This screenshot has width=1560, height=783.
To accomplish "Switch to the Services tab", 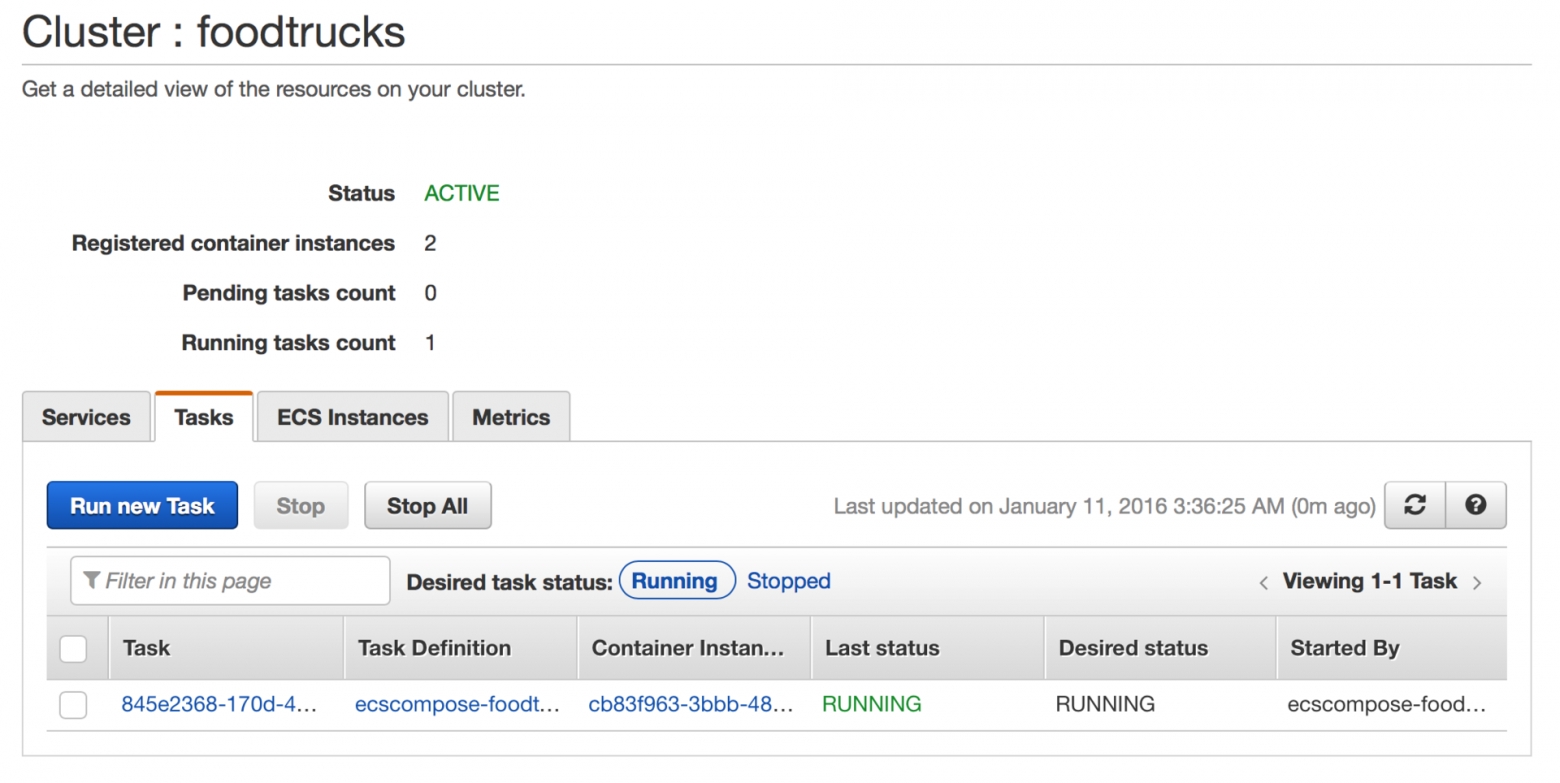I will pos(86,417).
